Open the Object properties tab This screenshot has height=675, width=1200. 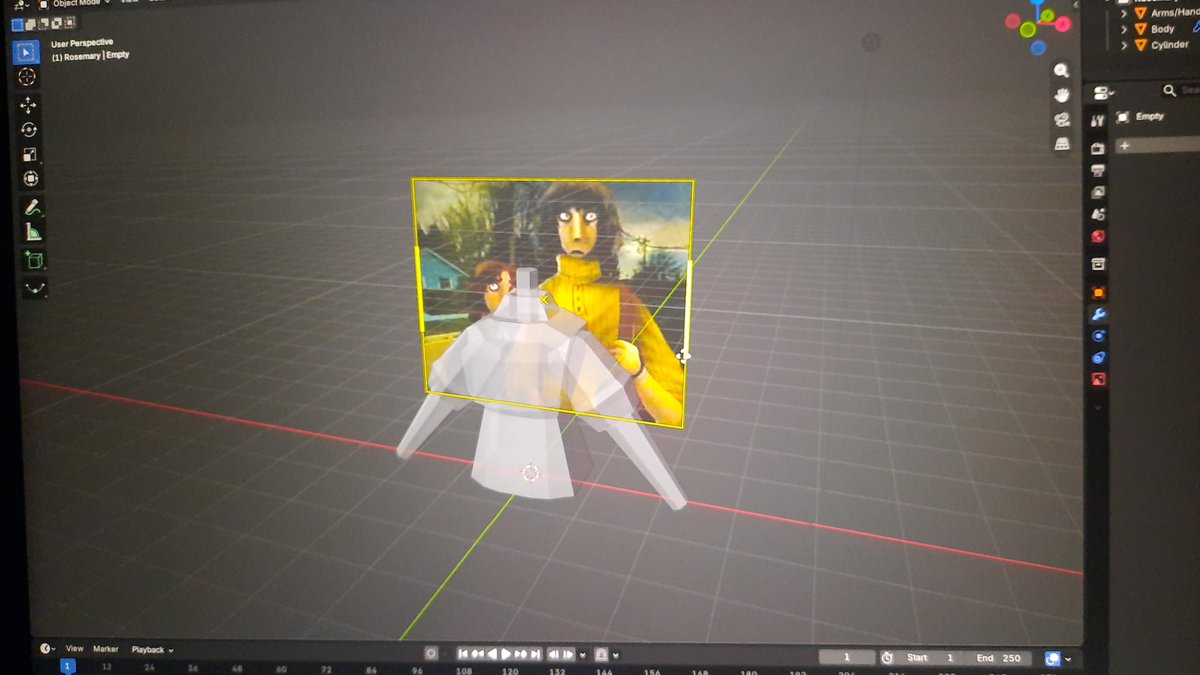(1098, 292)
